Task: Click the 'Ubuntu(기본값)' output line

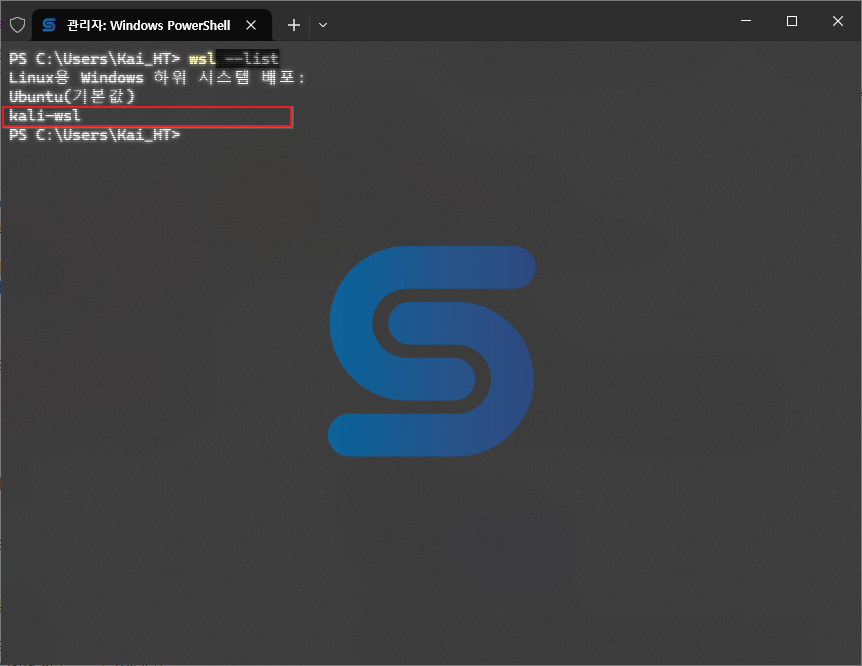Action: [x=72, y=96]
